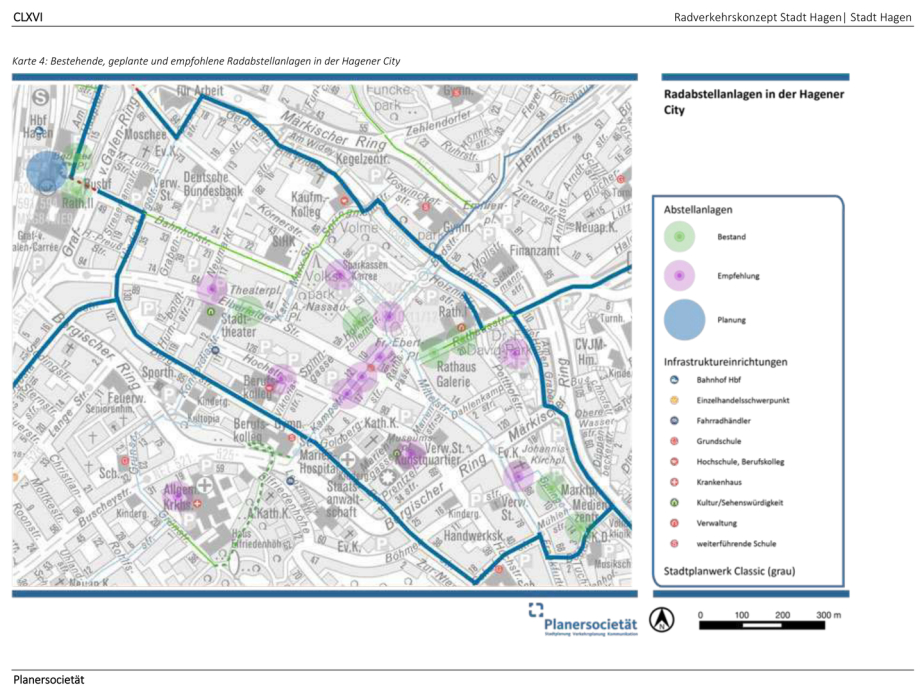Click the purple marker at Allgem. Krkhs
The height and width of the screenshot is (692, 920).
[178, 497]
